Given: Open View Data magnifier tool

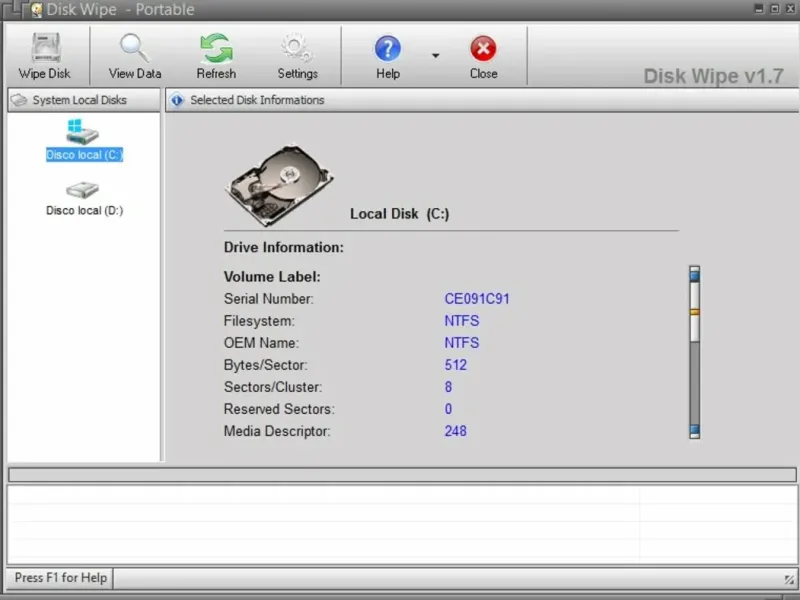Looking at the screenshot, I should (135, 48).
